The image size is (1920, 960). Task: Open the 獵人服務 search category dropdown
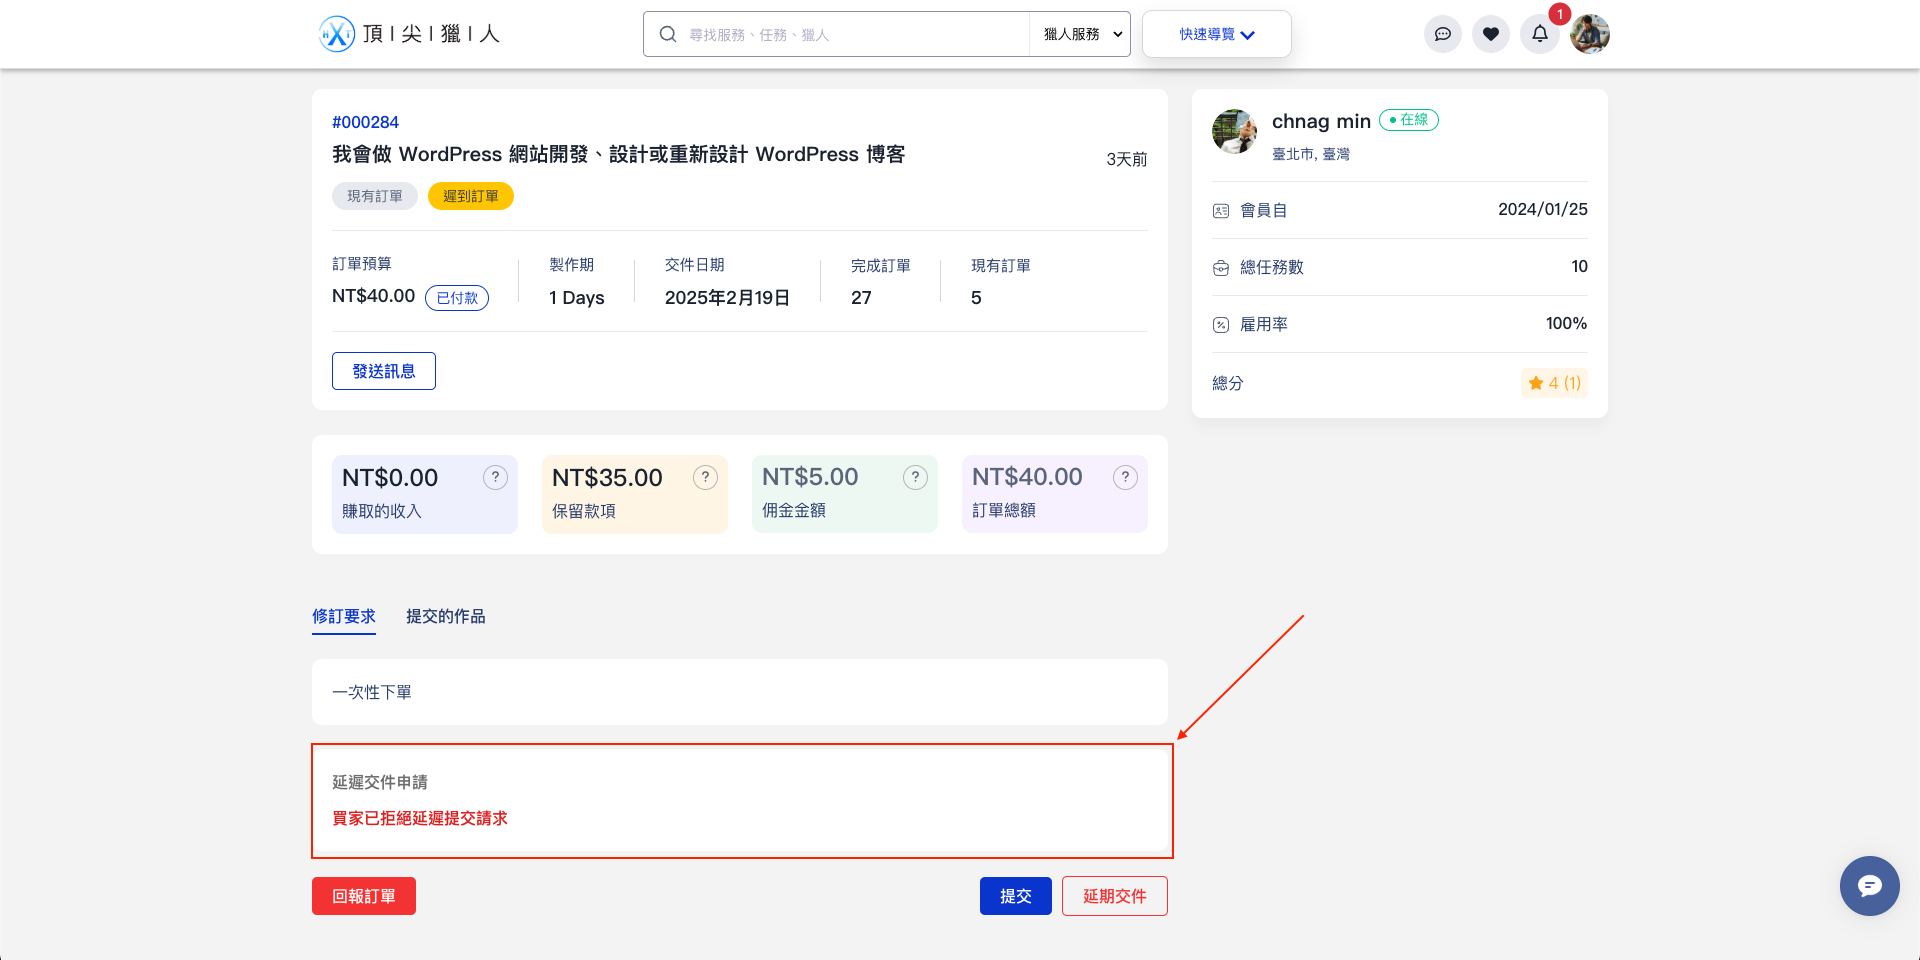pos(1080,34)
